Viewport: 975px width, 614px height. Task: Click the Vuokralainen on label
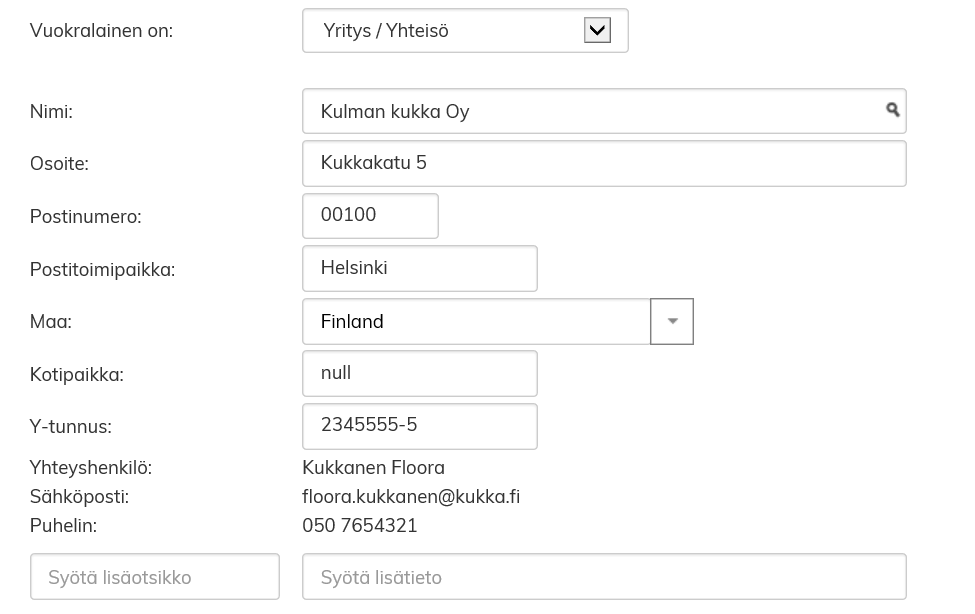coord(101,31)
